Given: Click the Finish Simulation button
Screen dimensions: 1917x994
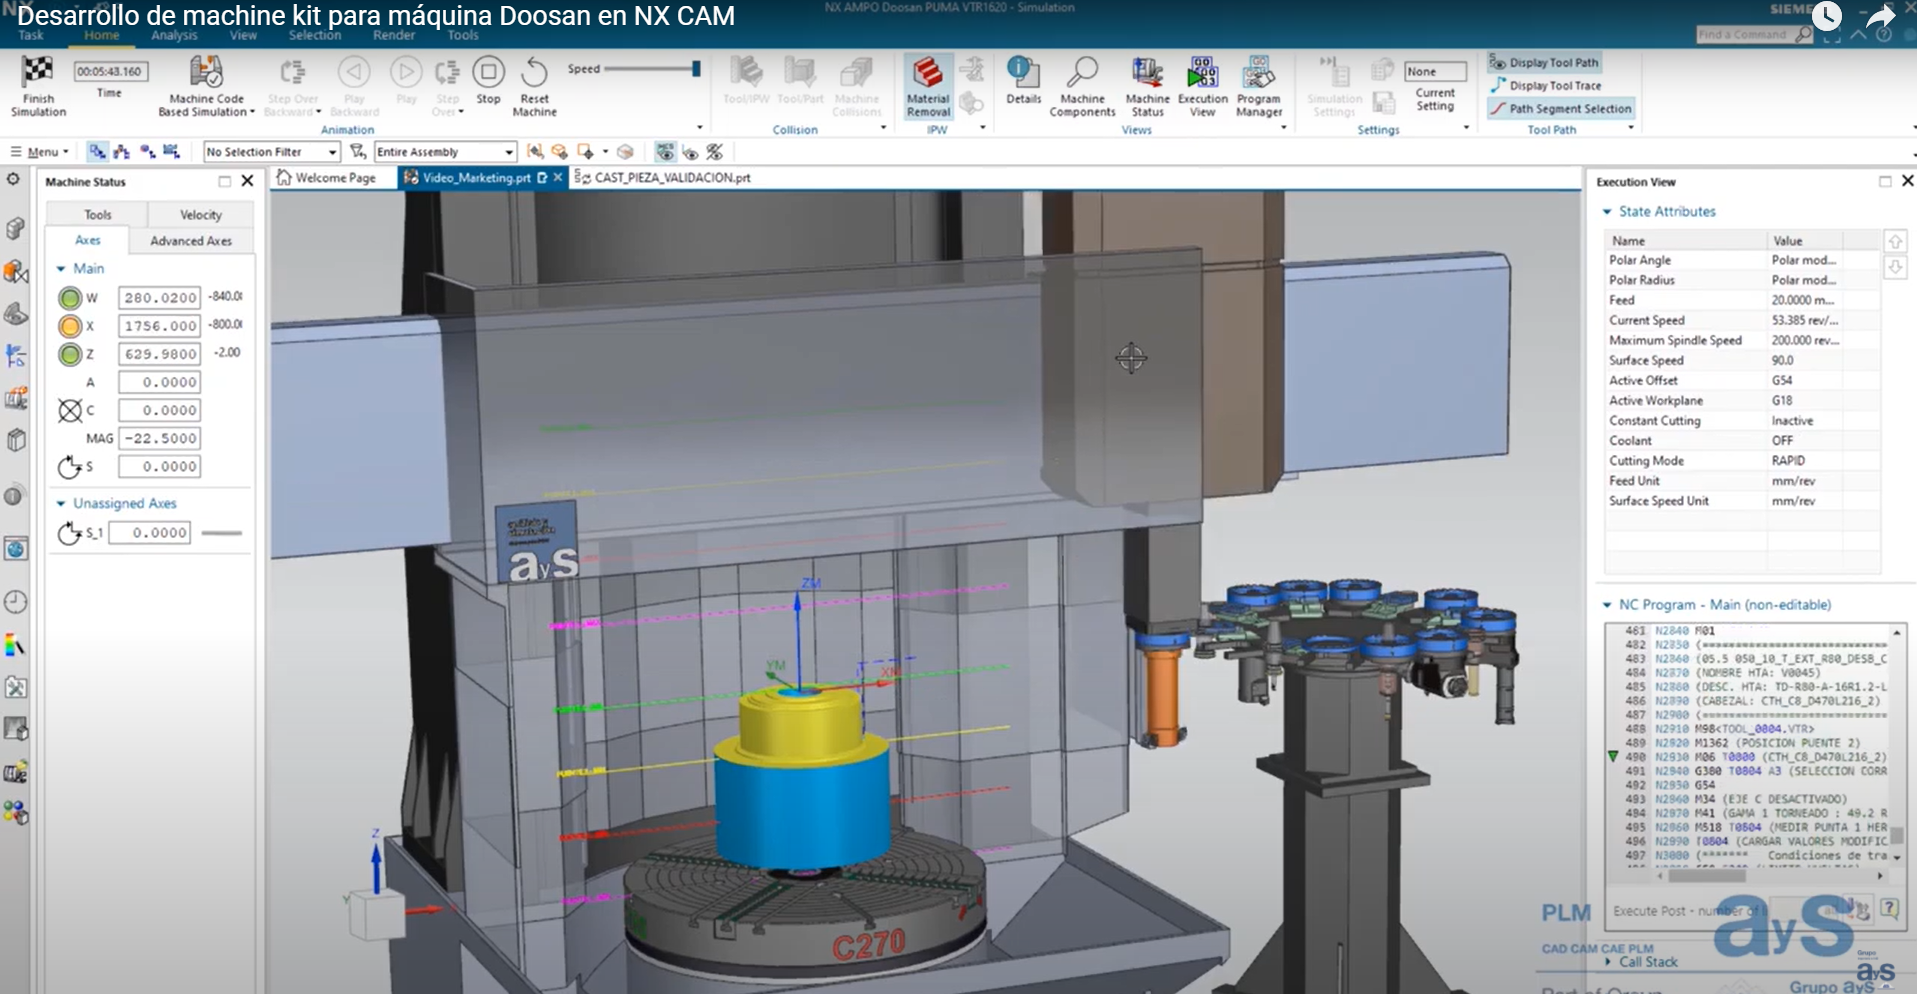Looking at the screenshot, I should tap(38, 85).
